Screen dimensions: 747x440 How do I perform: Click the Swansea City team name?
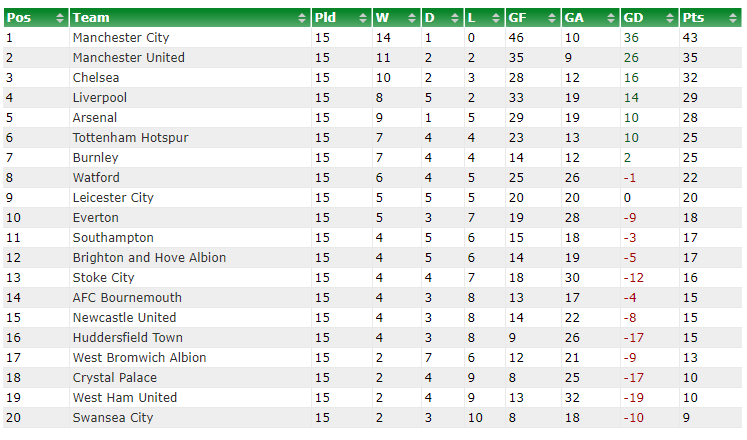click(x=113, y=418)
